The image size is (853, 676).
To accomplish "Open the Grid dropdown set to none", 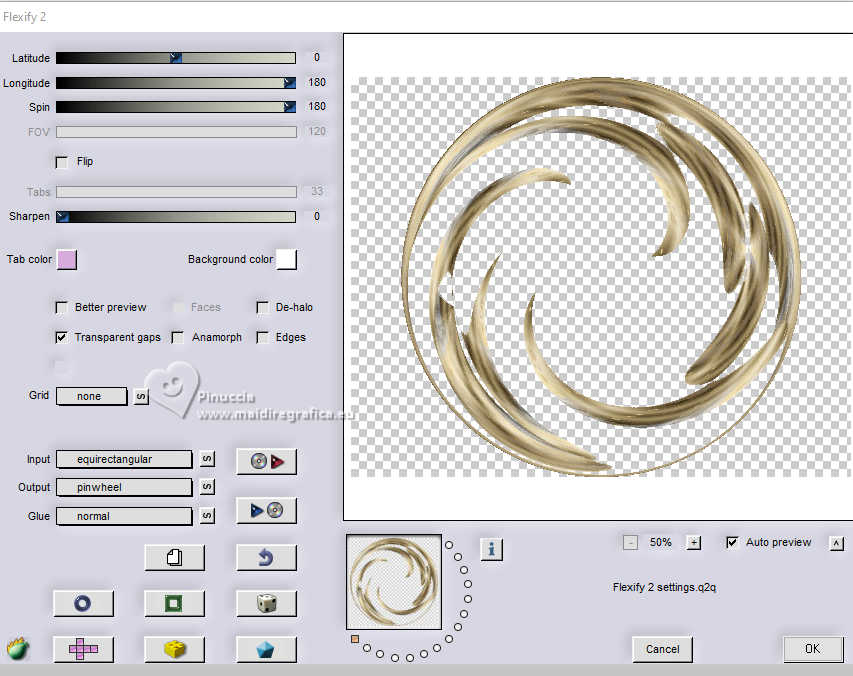I will click(x=91, y=396).
